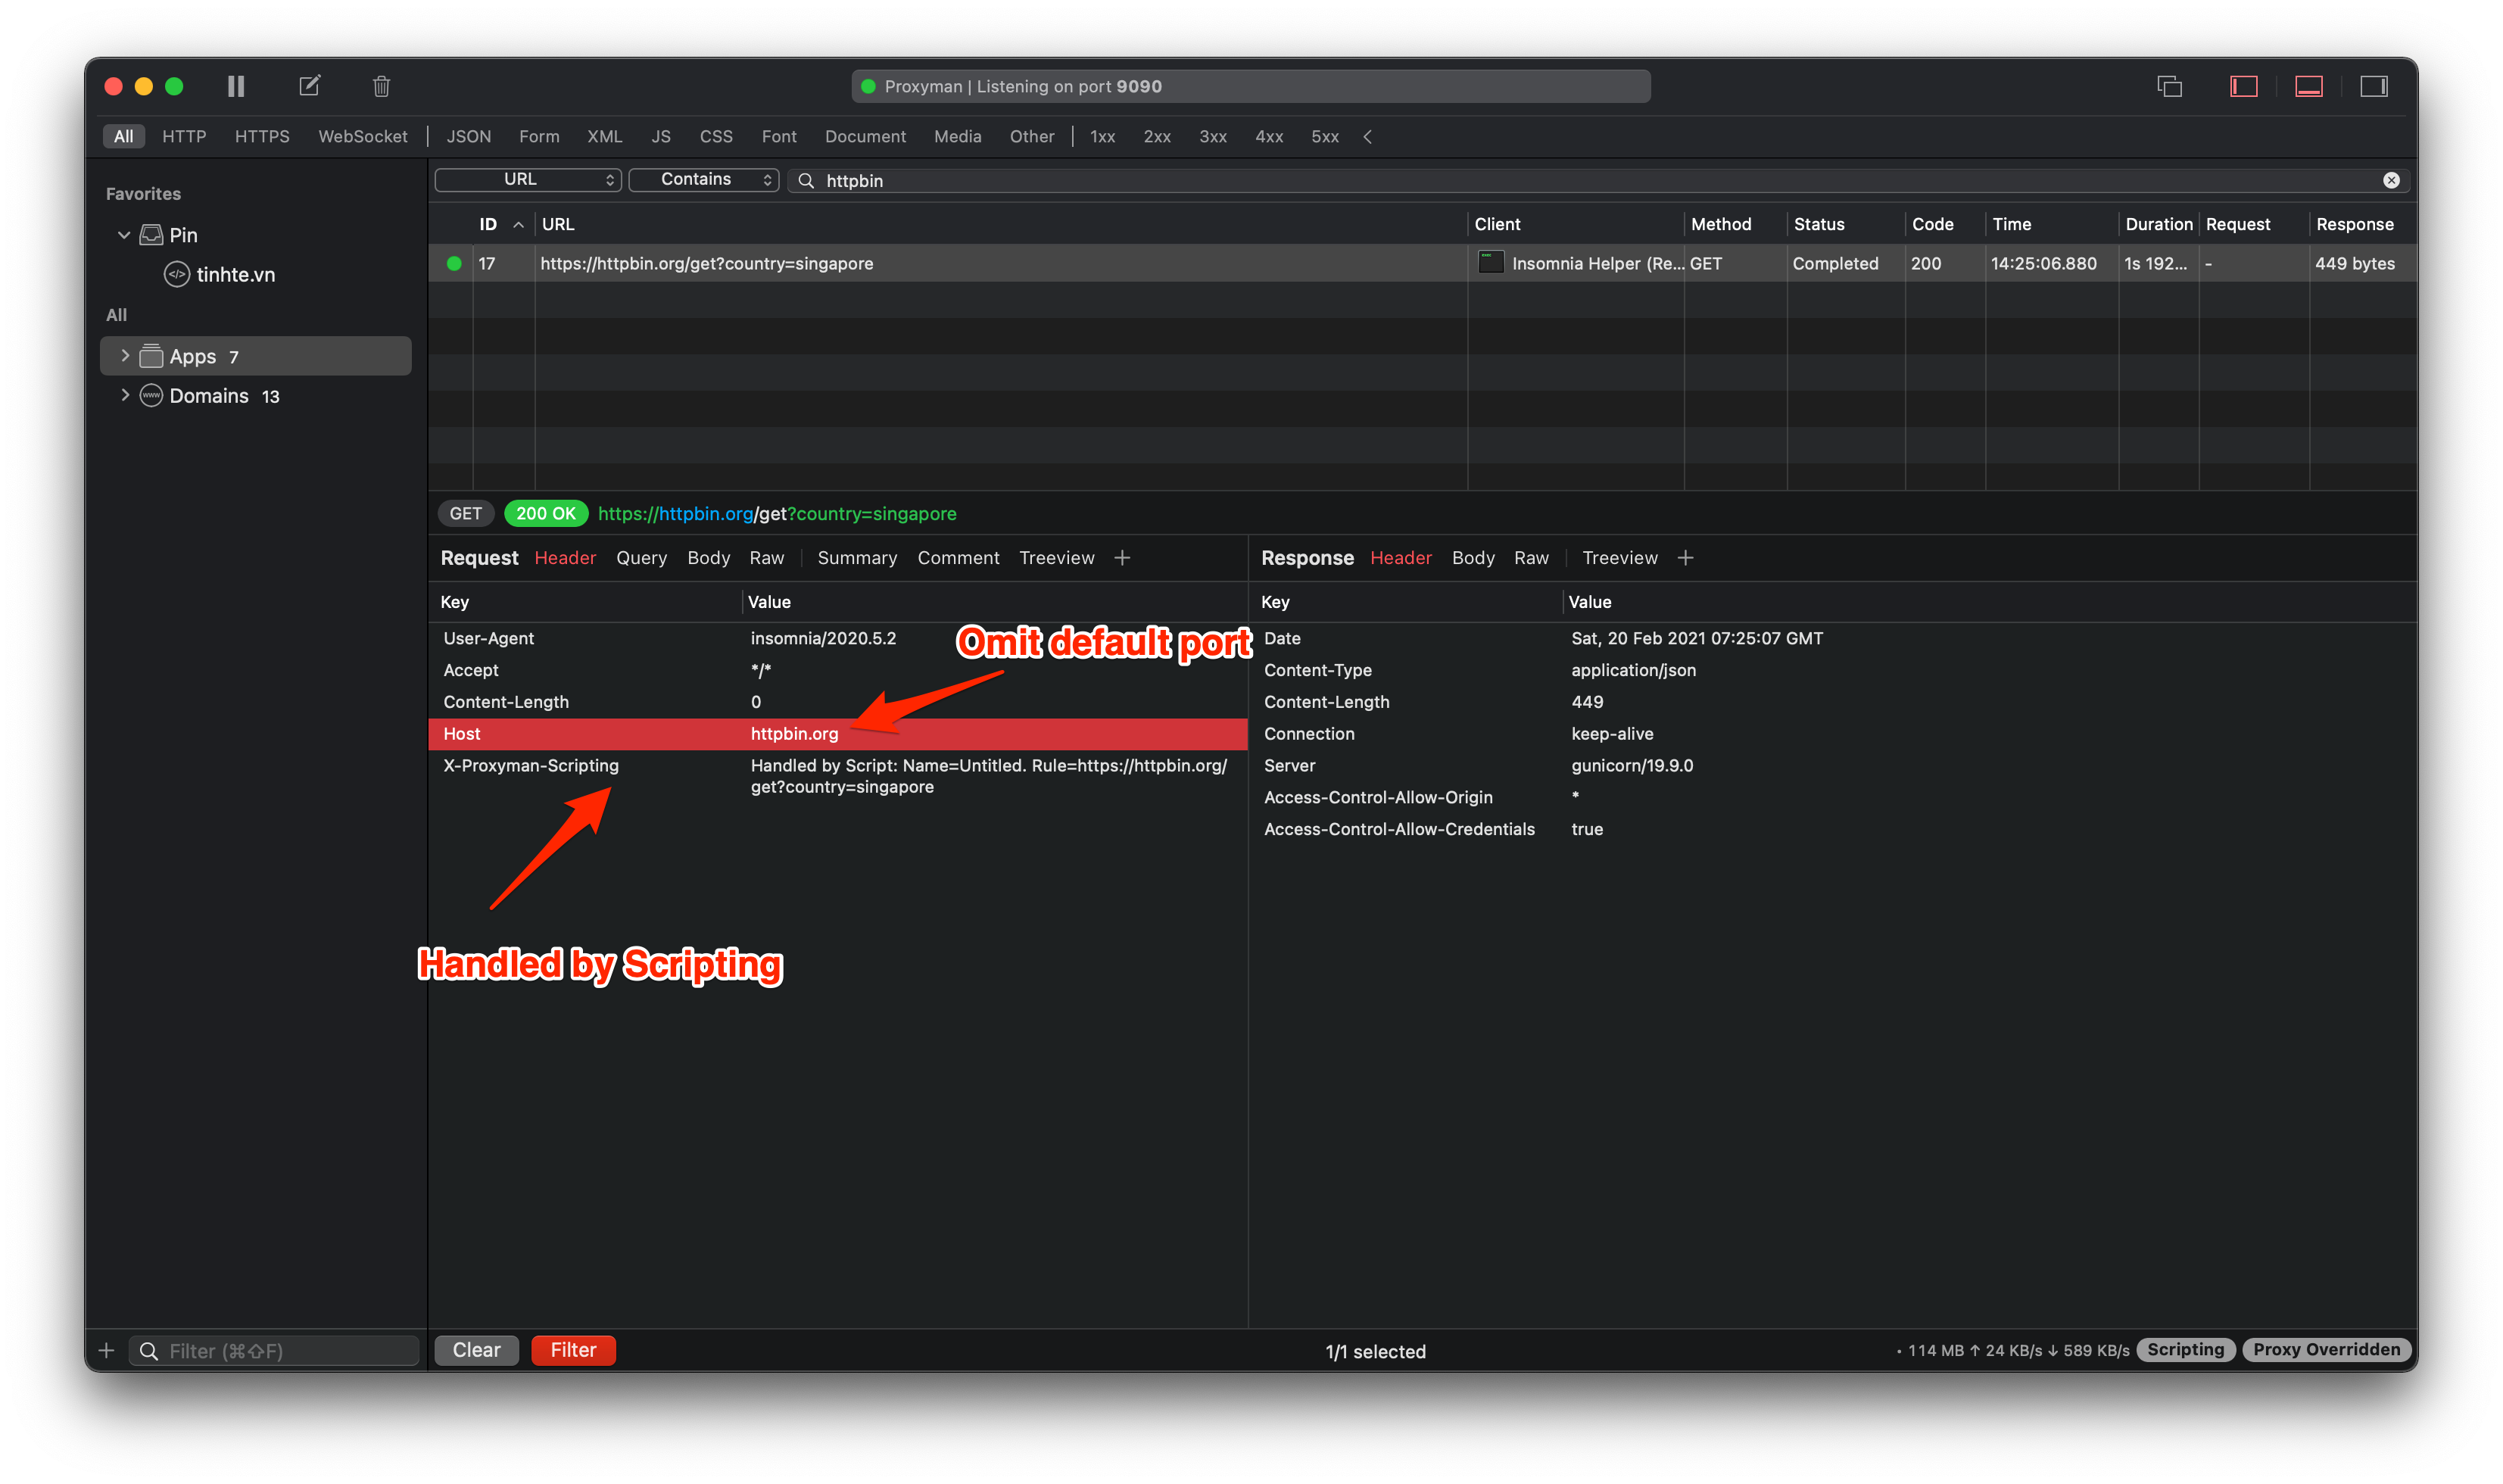Open the compose request tool
The image size is (2503, 1484).
point(310,86)
